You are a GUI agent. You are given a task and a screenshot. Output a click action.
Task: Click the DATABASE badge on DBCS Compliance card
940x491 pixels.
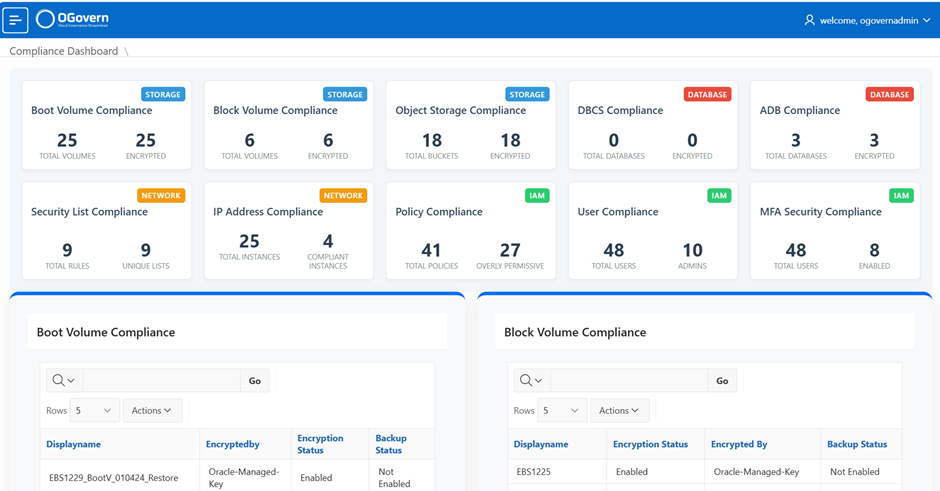click(x=707, y=95)
